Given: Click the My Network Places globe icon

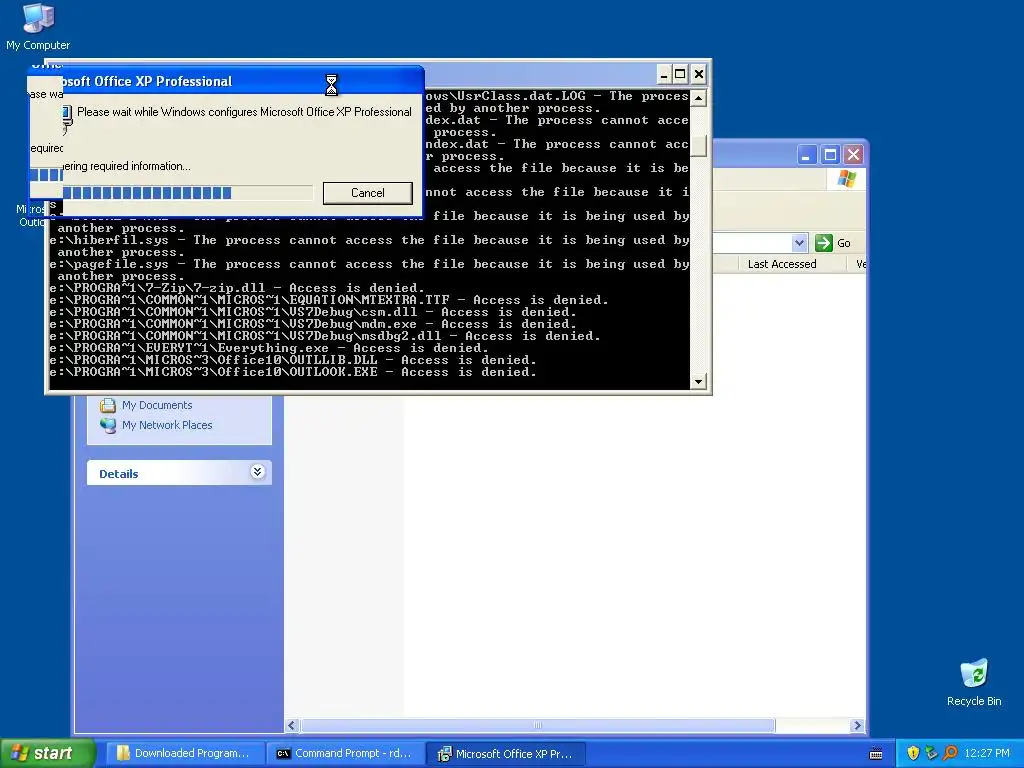Looking at the screenshot, I should 108,425.
